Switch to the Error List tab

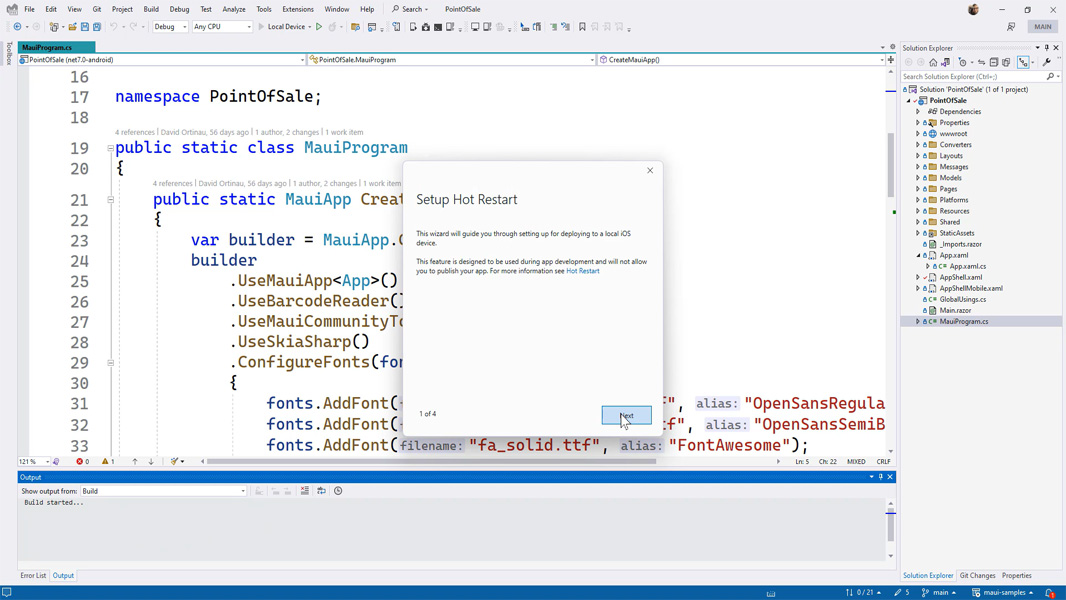coord(33,576)
